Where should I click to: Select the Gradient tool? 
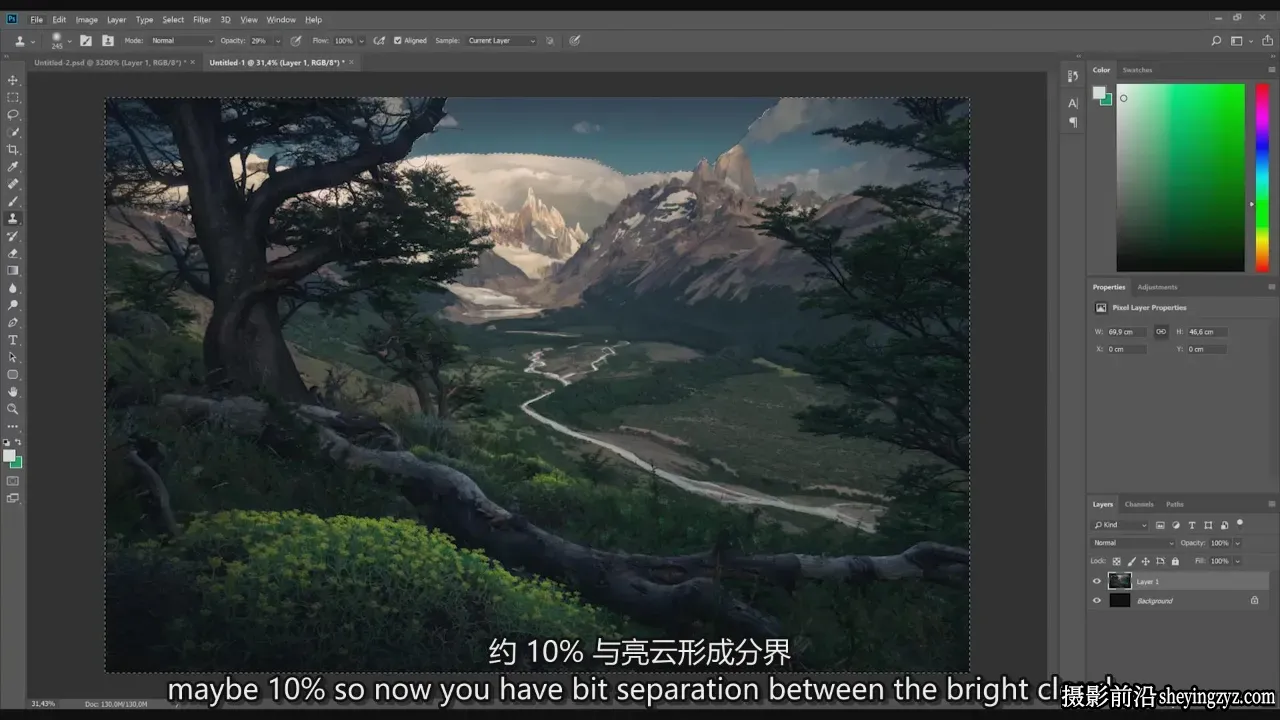coord(13,270)
